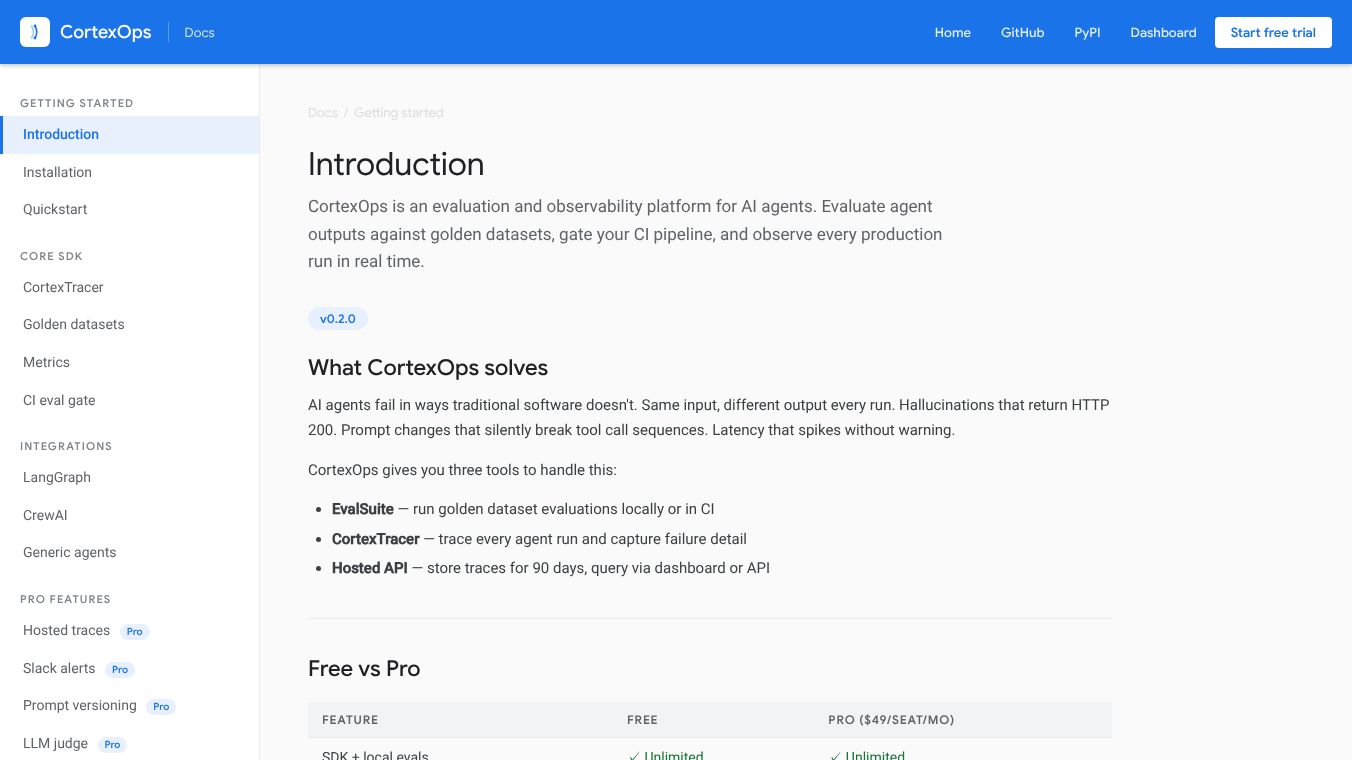Viewport: 1352px width, 760px height.
Task: Click the Docs breadcrumb link
Action: coord(323,113)
